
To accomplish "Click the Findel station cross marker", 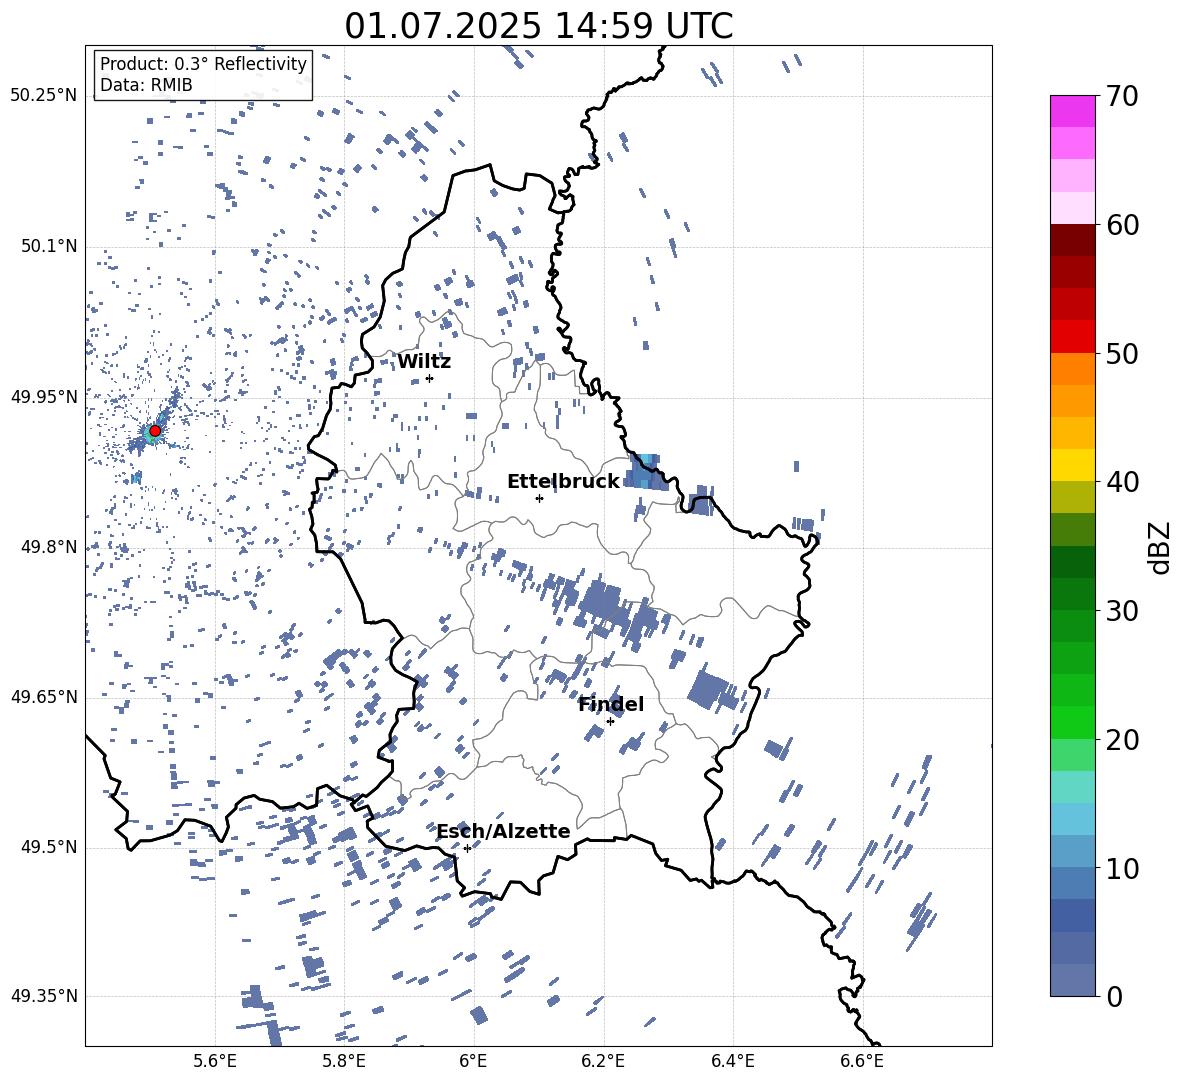I will [x=610, y=722].
